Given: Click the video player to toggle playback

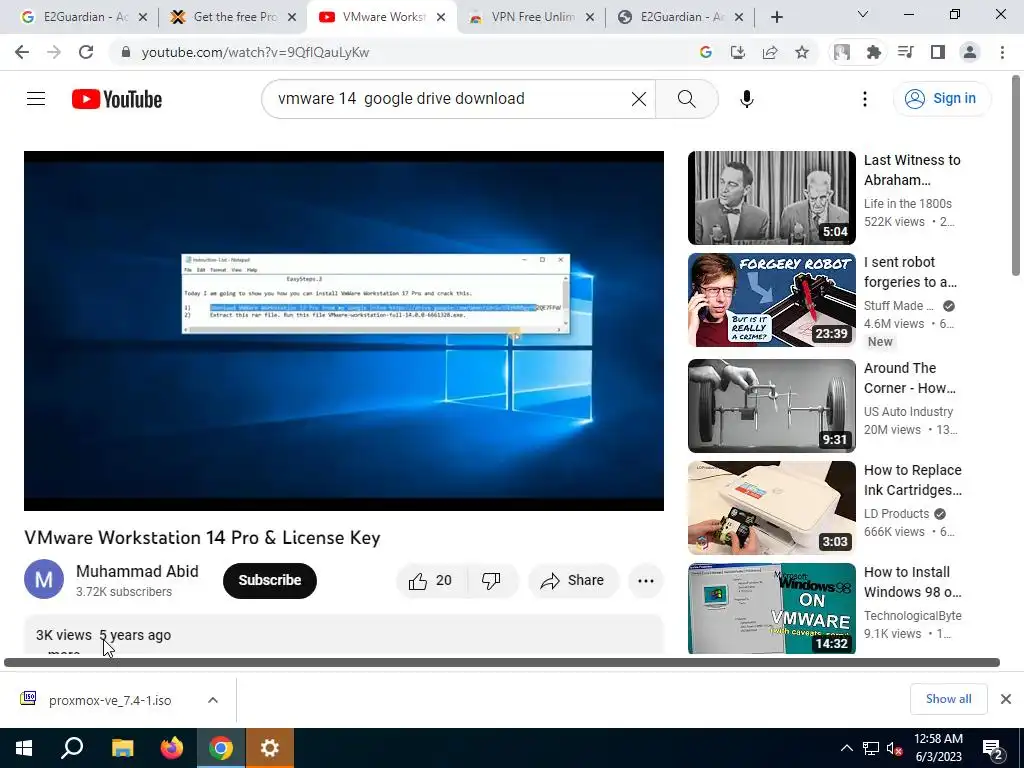Looking at the screenshot, I should click(344, 330).
